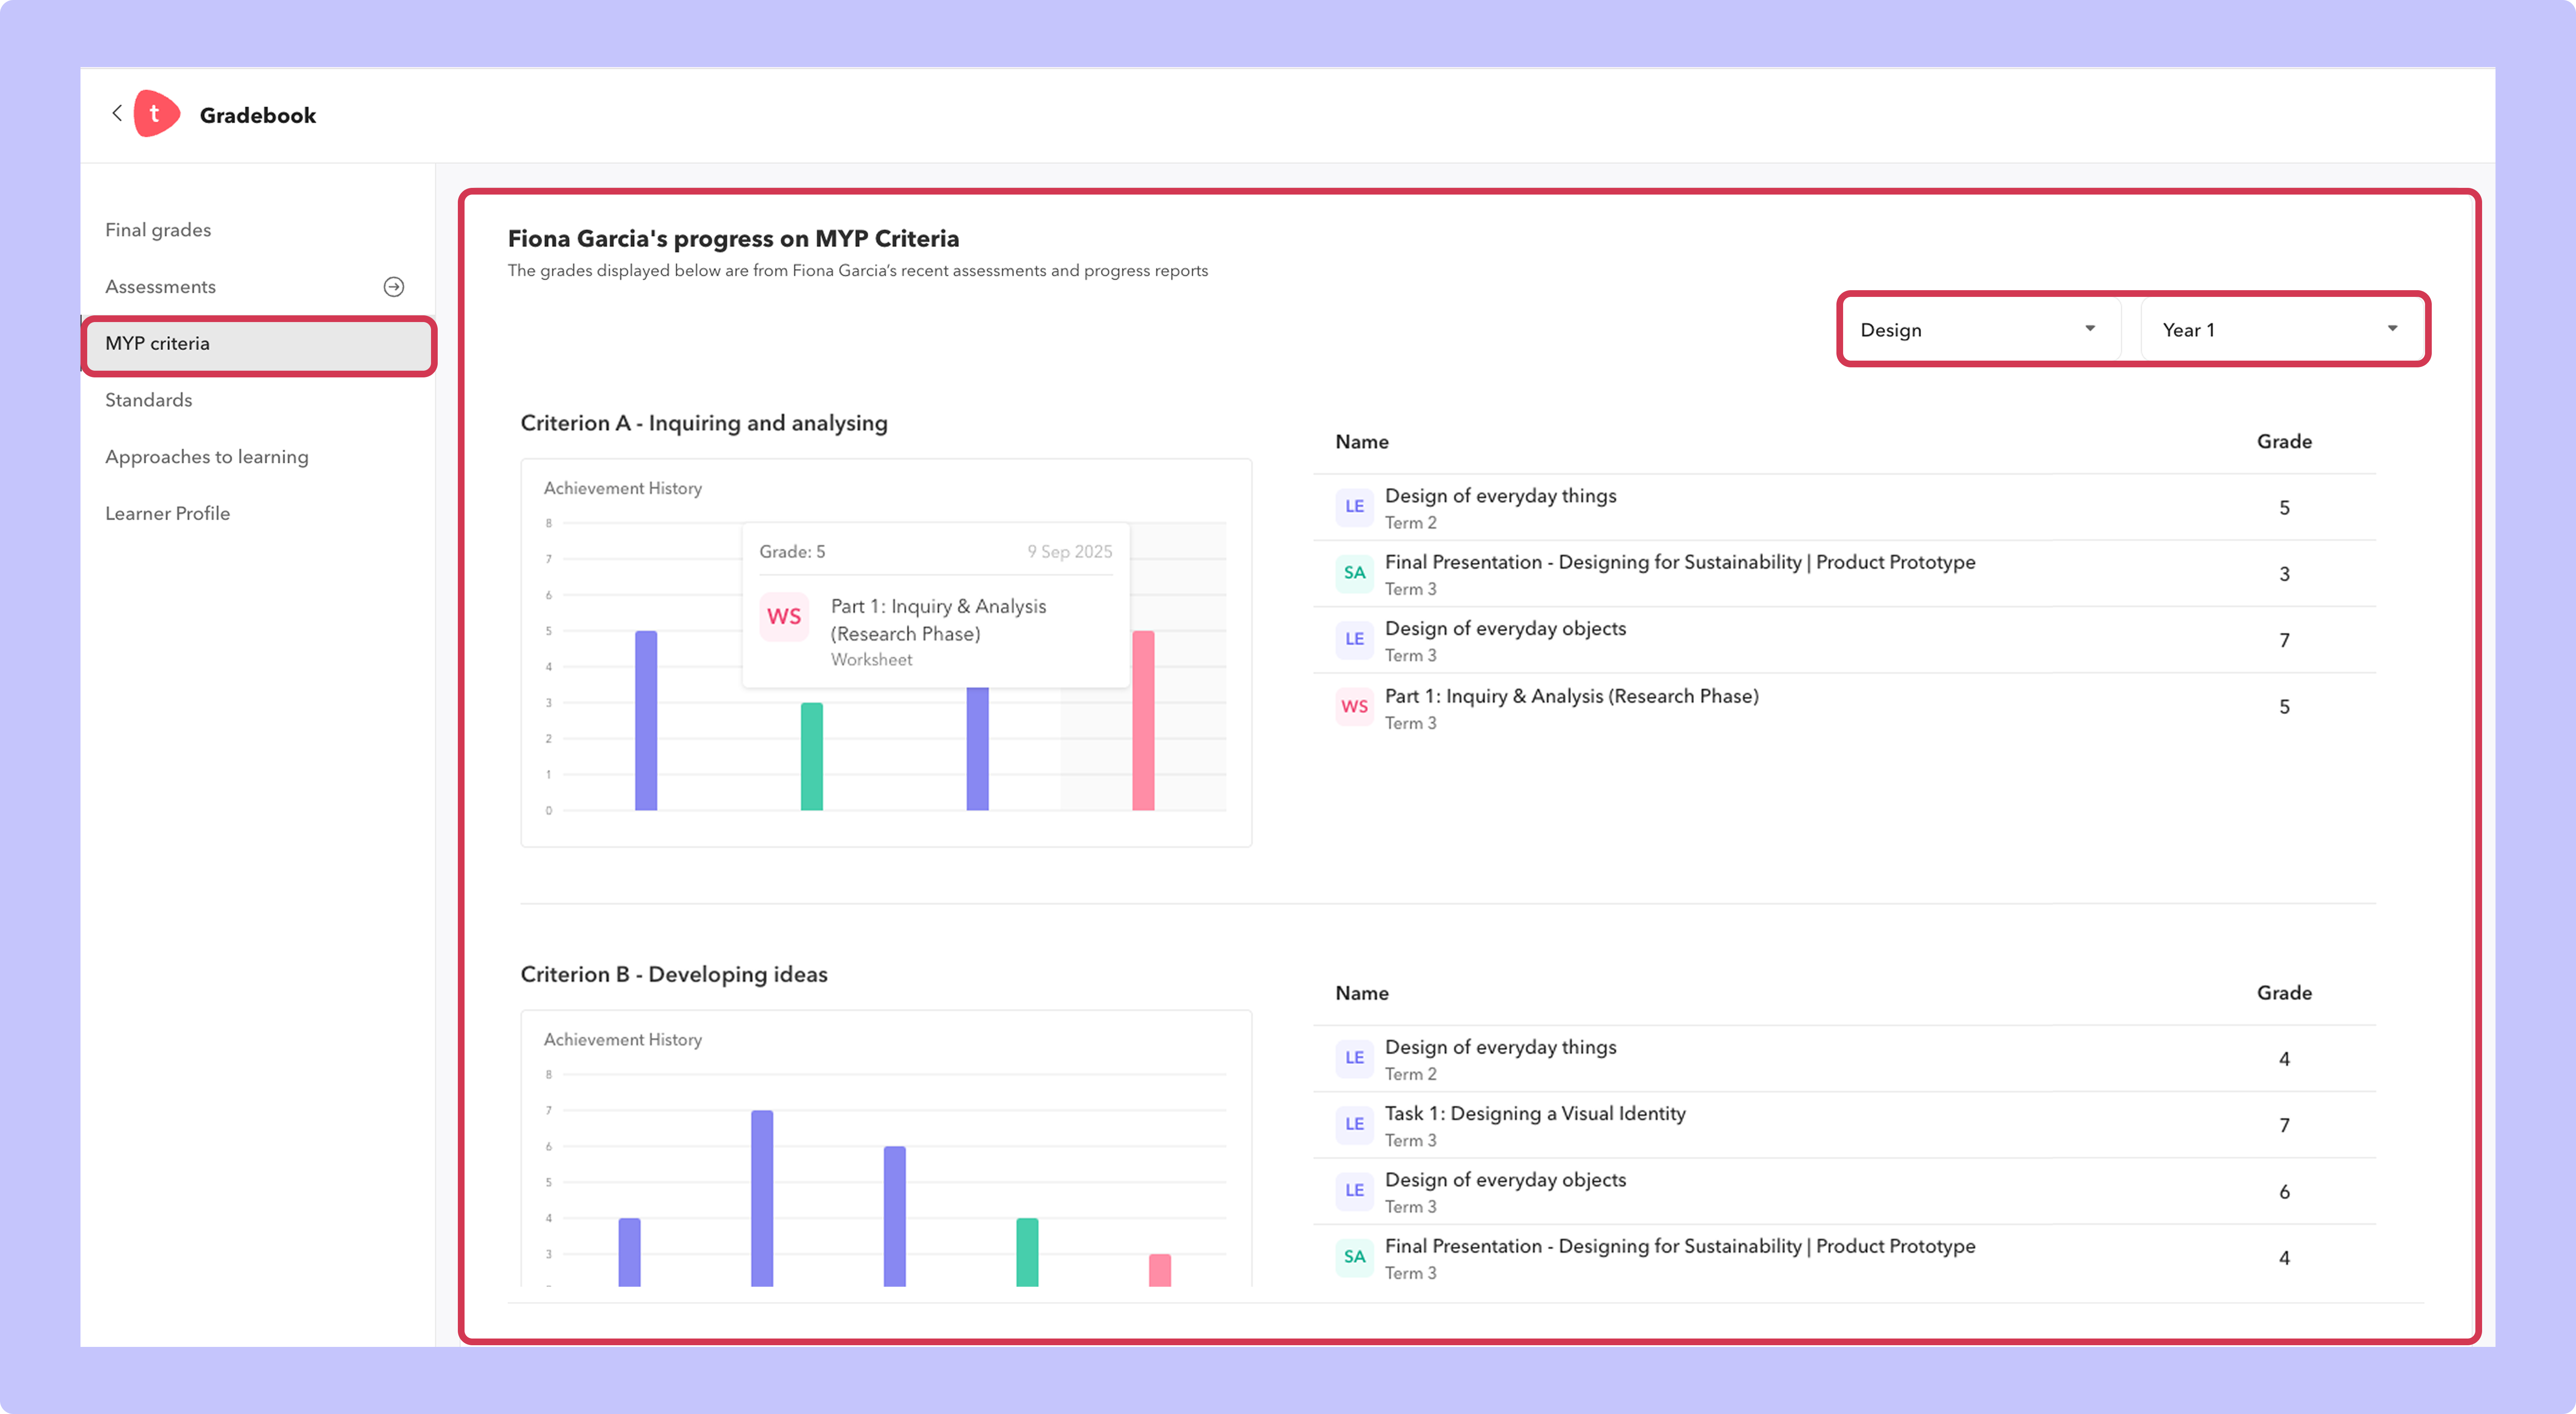Click grade 6 for Criterion B Design of everyday objects
Screen dimensions: 2576x1414
pos(2284,1192)
